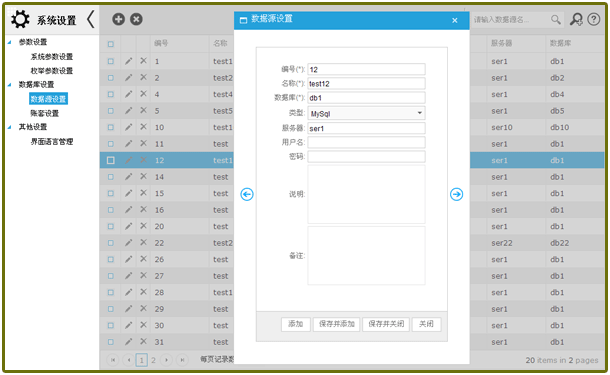The image size is (610, 375).
Task: Go to previous page in pager
Action: pos(128,360)
